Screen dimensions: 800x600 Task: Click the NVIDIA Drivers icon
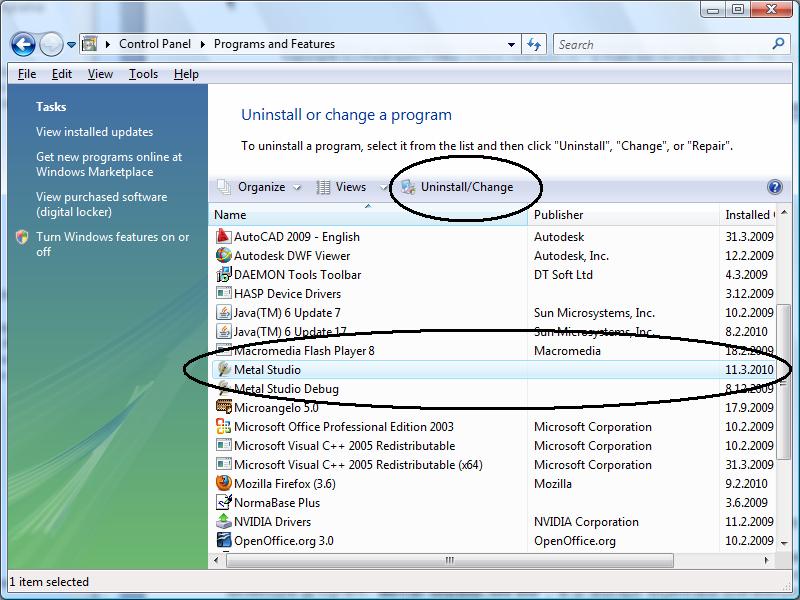coord(223,521)
